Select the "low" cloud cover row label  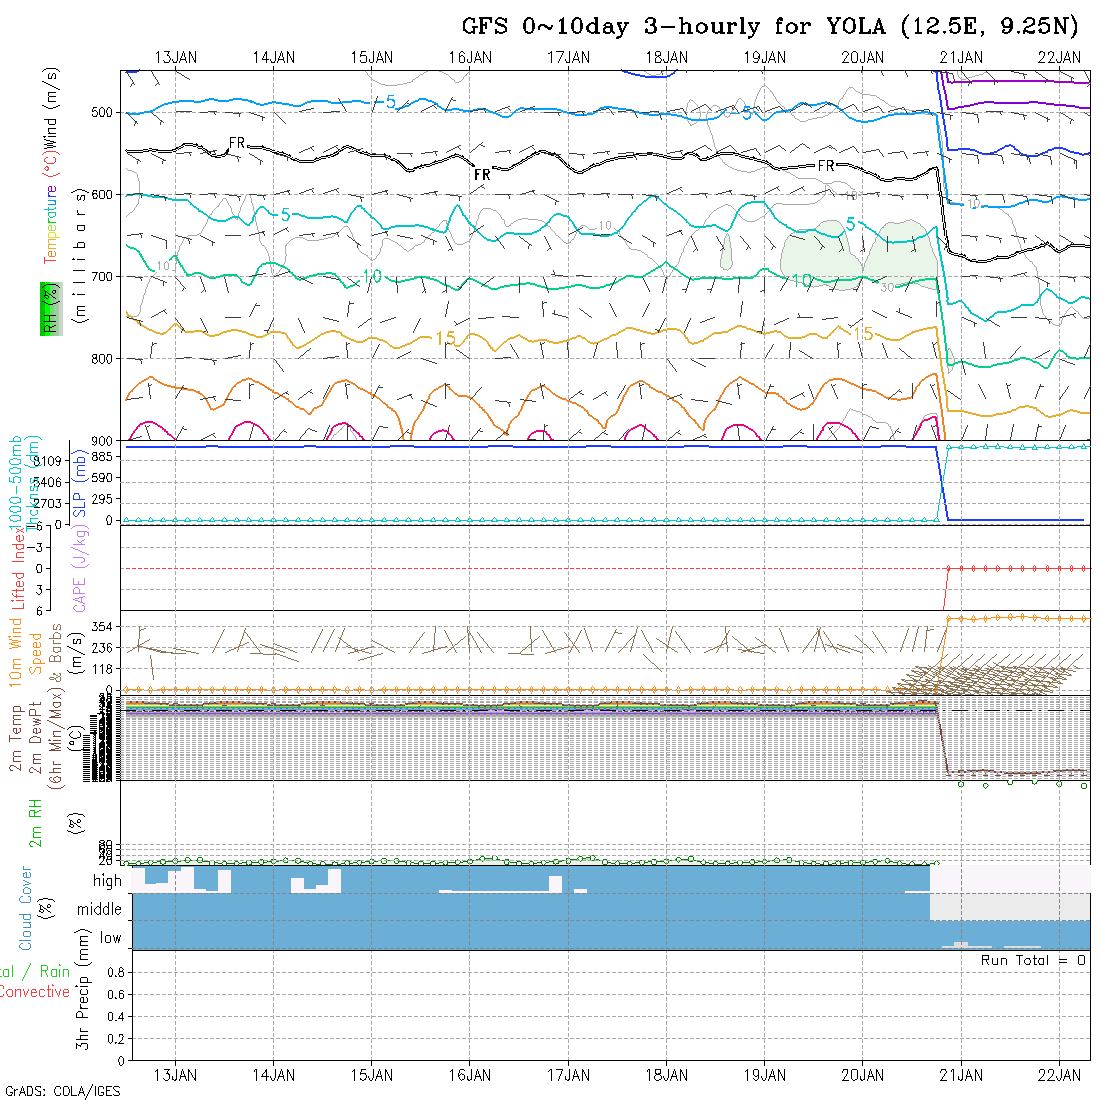[x=110, y=938]
